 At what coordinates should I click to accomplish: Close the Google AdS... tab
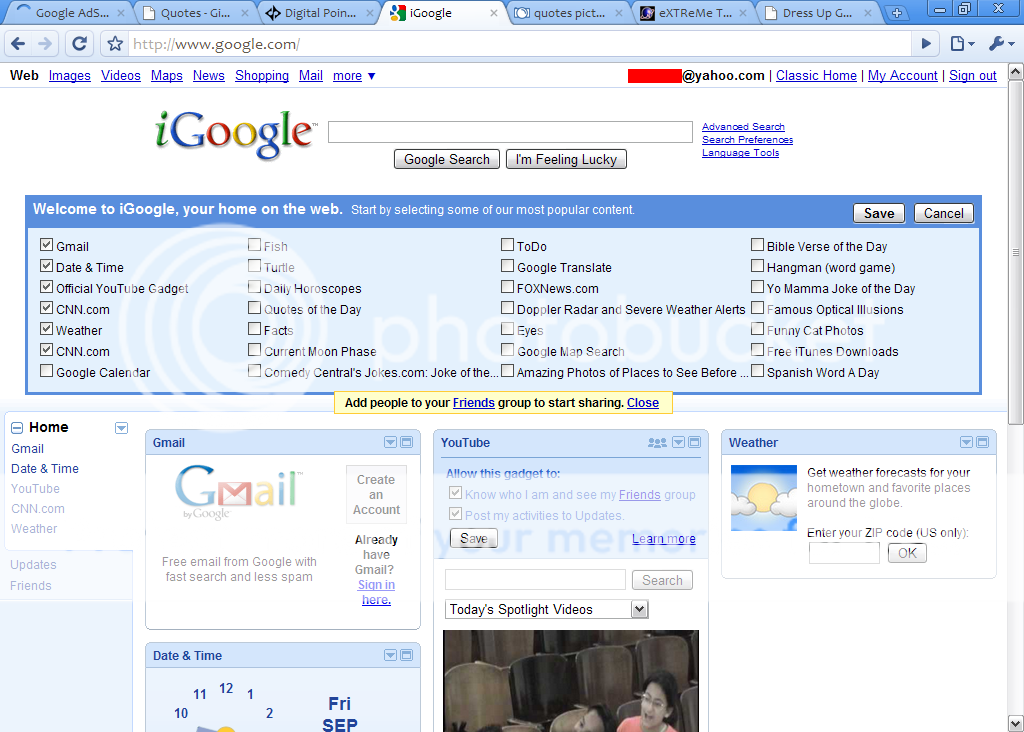click(121, 13)
